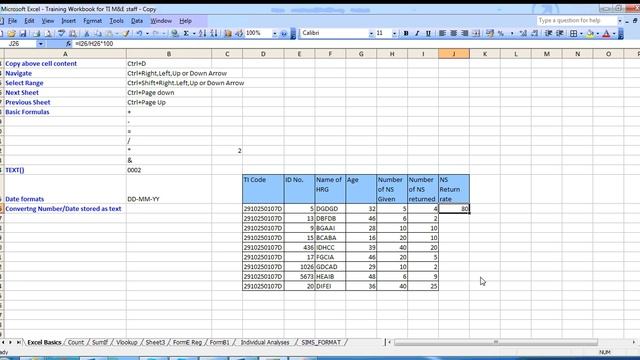Select the cell containing DGDGD
The height and width of the screenshot is (360, 640).
click(330, 209)
